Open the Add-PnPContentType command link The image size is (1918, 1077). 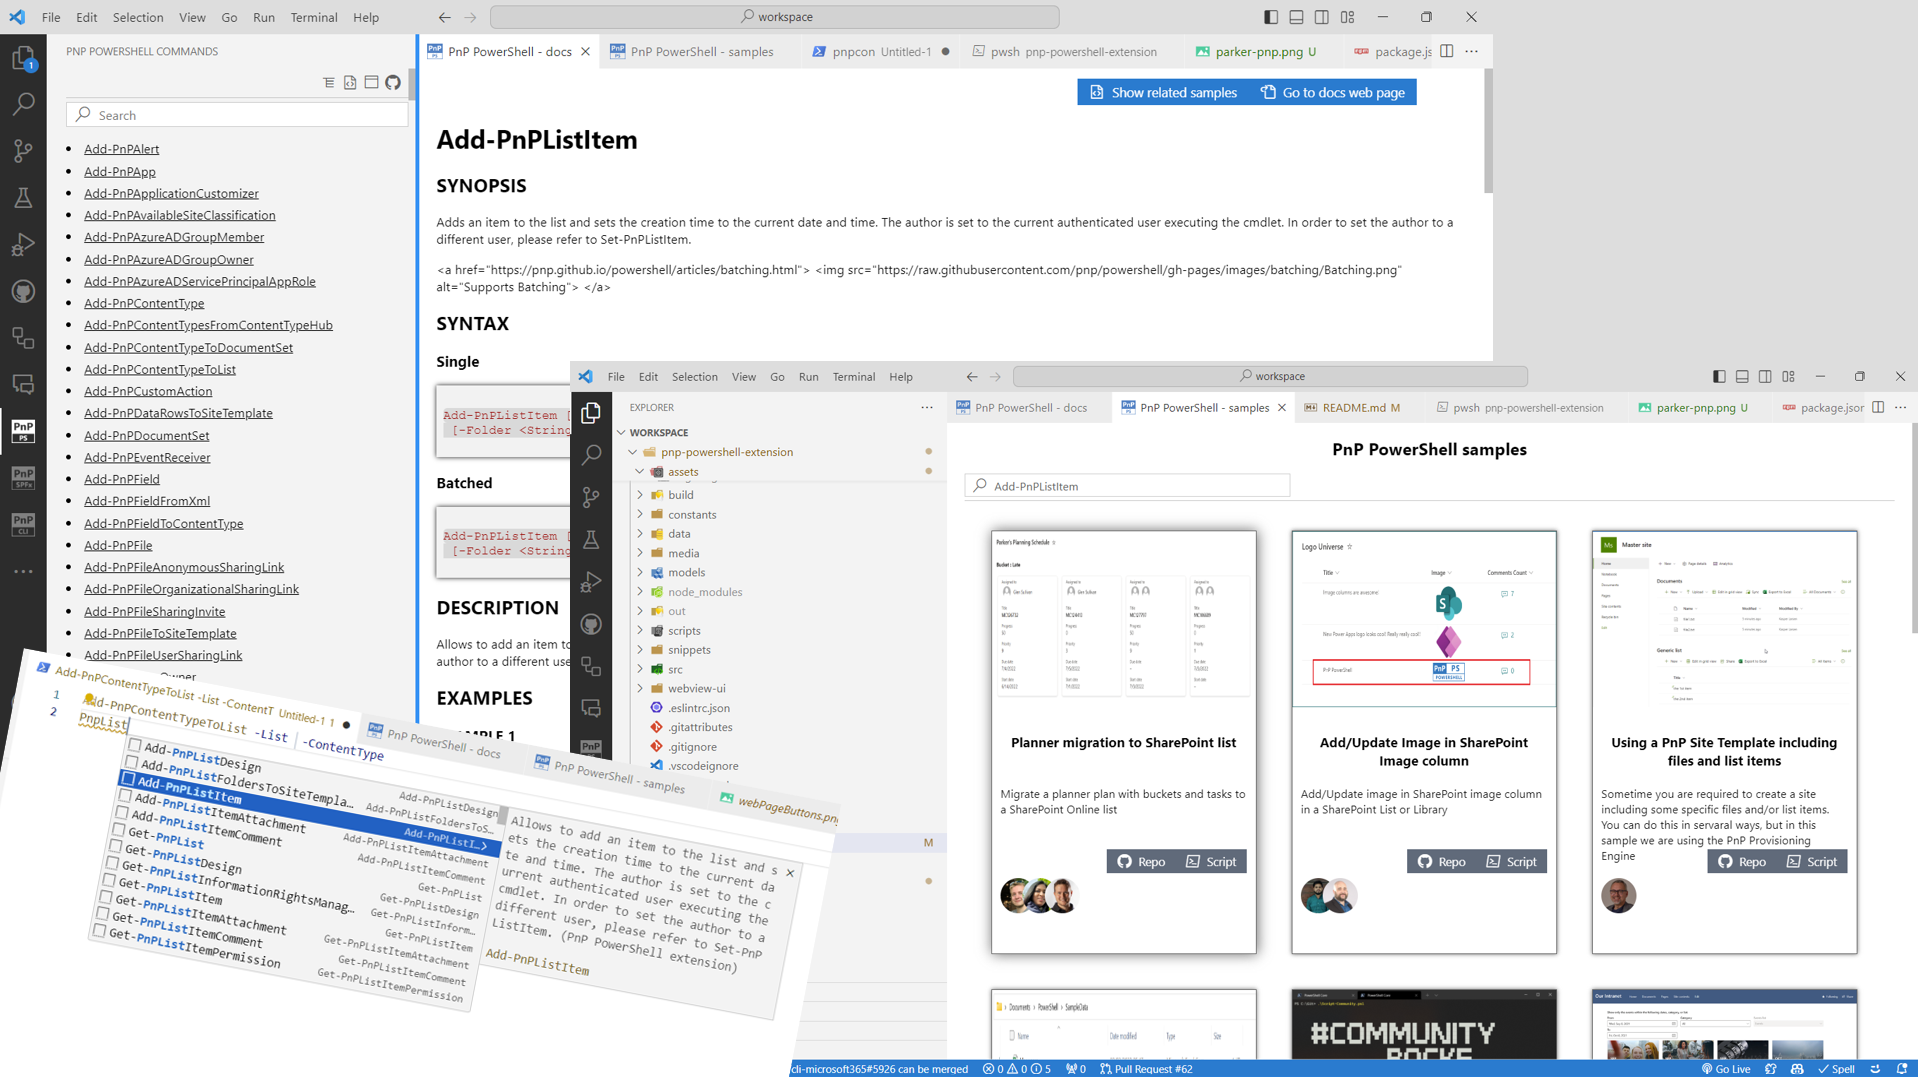click(144, 303)
